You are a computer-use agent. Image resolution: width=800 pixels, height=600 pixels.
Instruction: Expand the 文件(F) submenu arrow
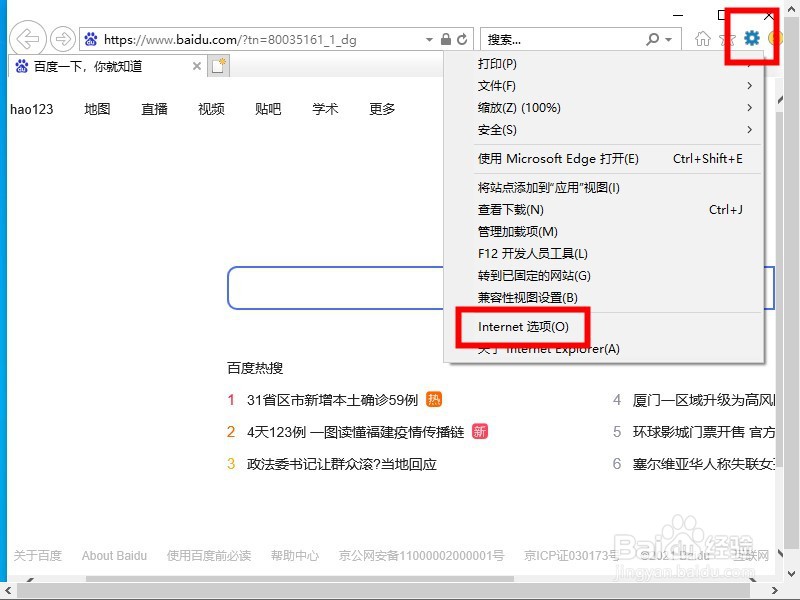[749, 85]
